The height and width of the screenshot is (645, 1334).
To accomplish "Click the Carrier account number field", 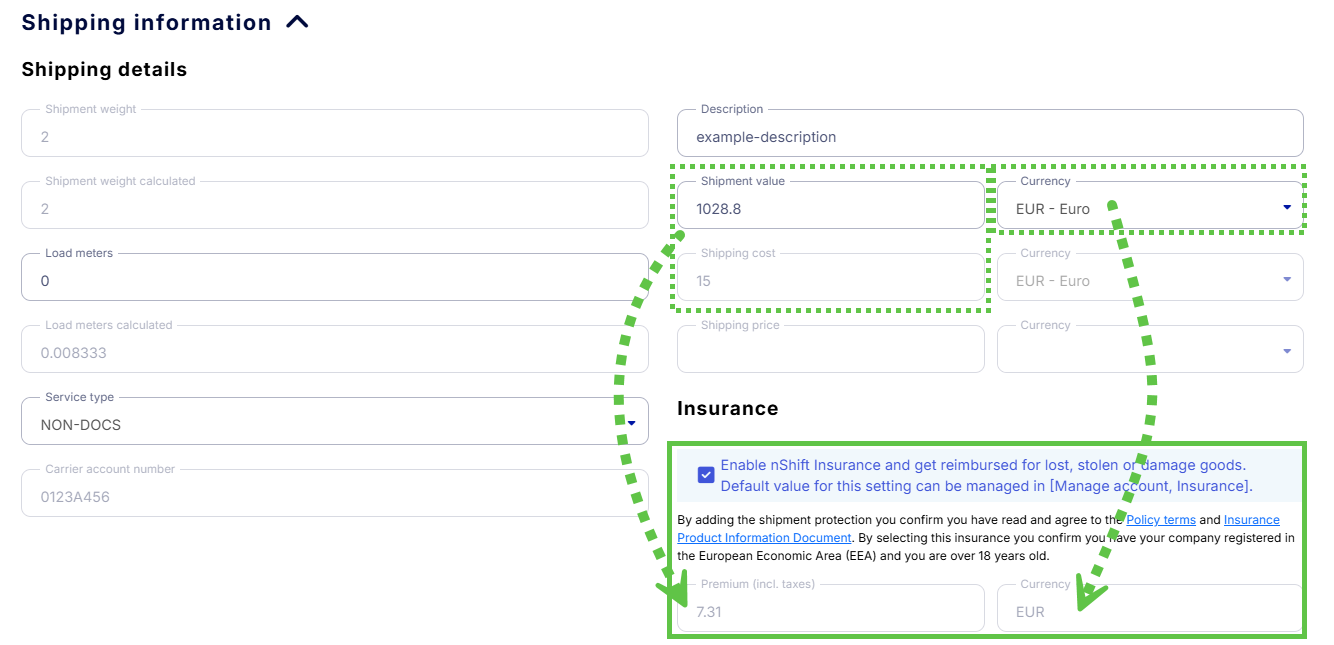I will pos(334,497).
